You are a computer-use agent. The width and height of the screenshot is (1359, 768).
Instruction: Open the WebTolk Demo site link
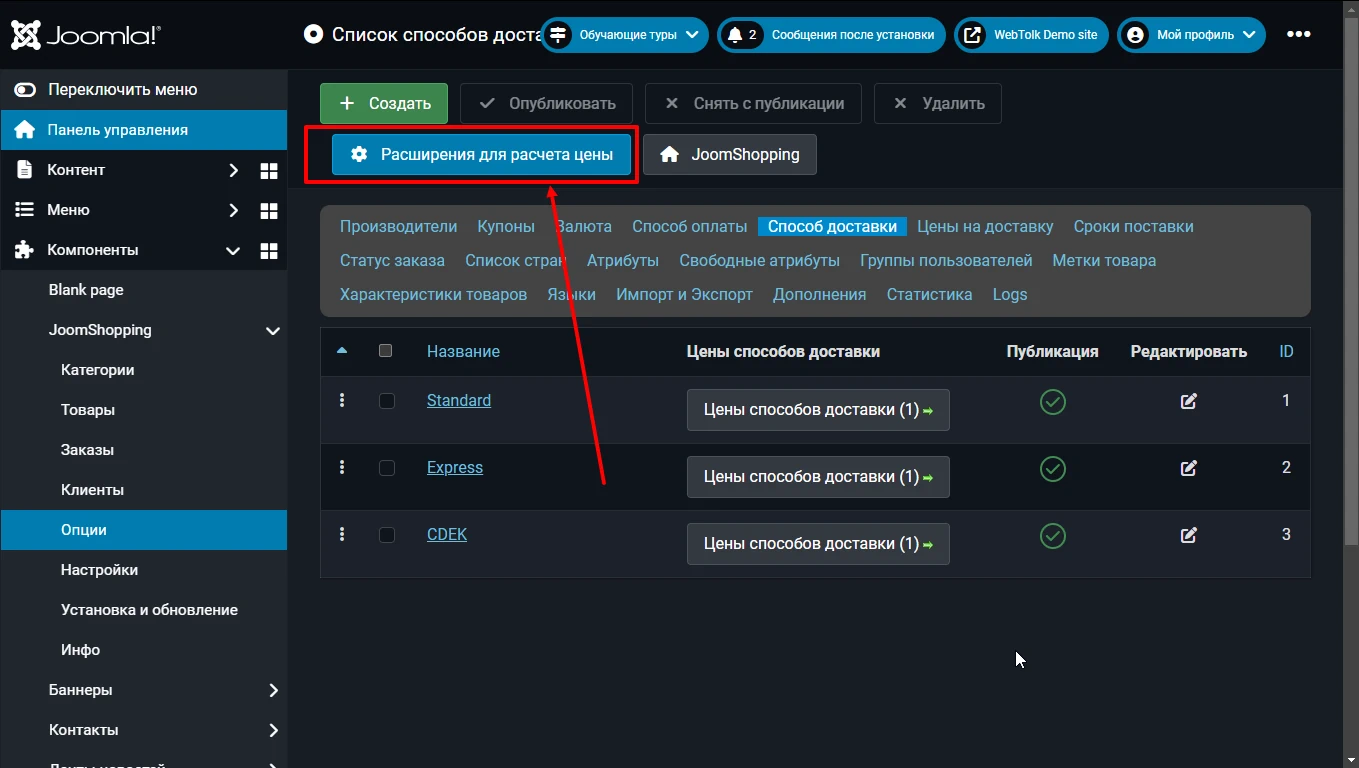(x=1031, y=35)
